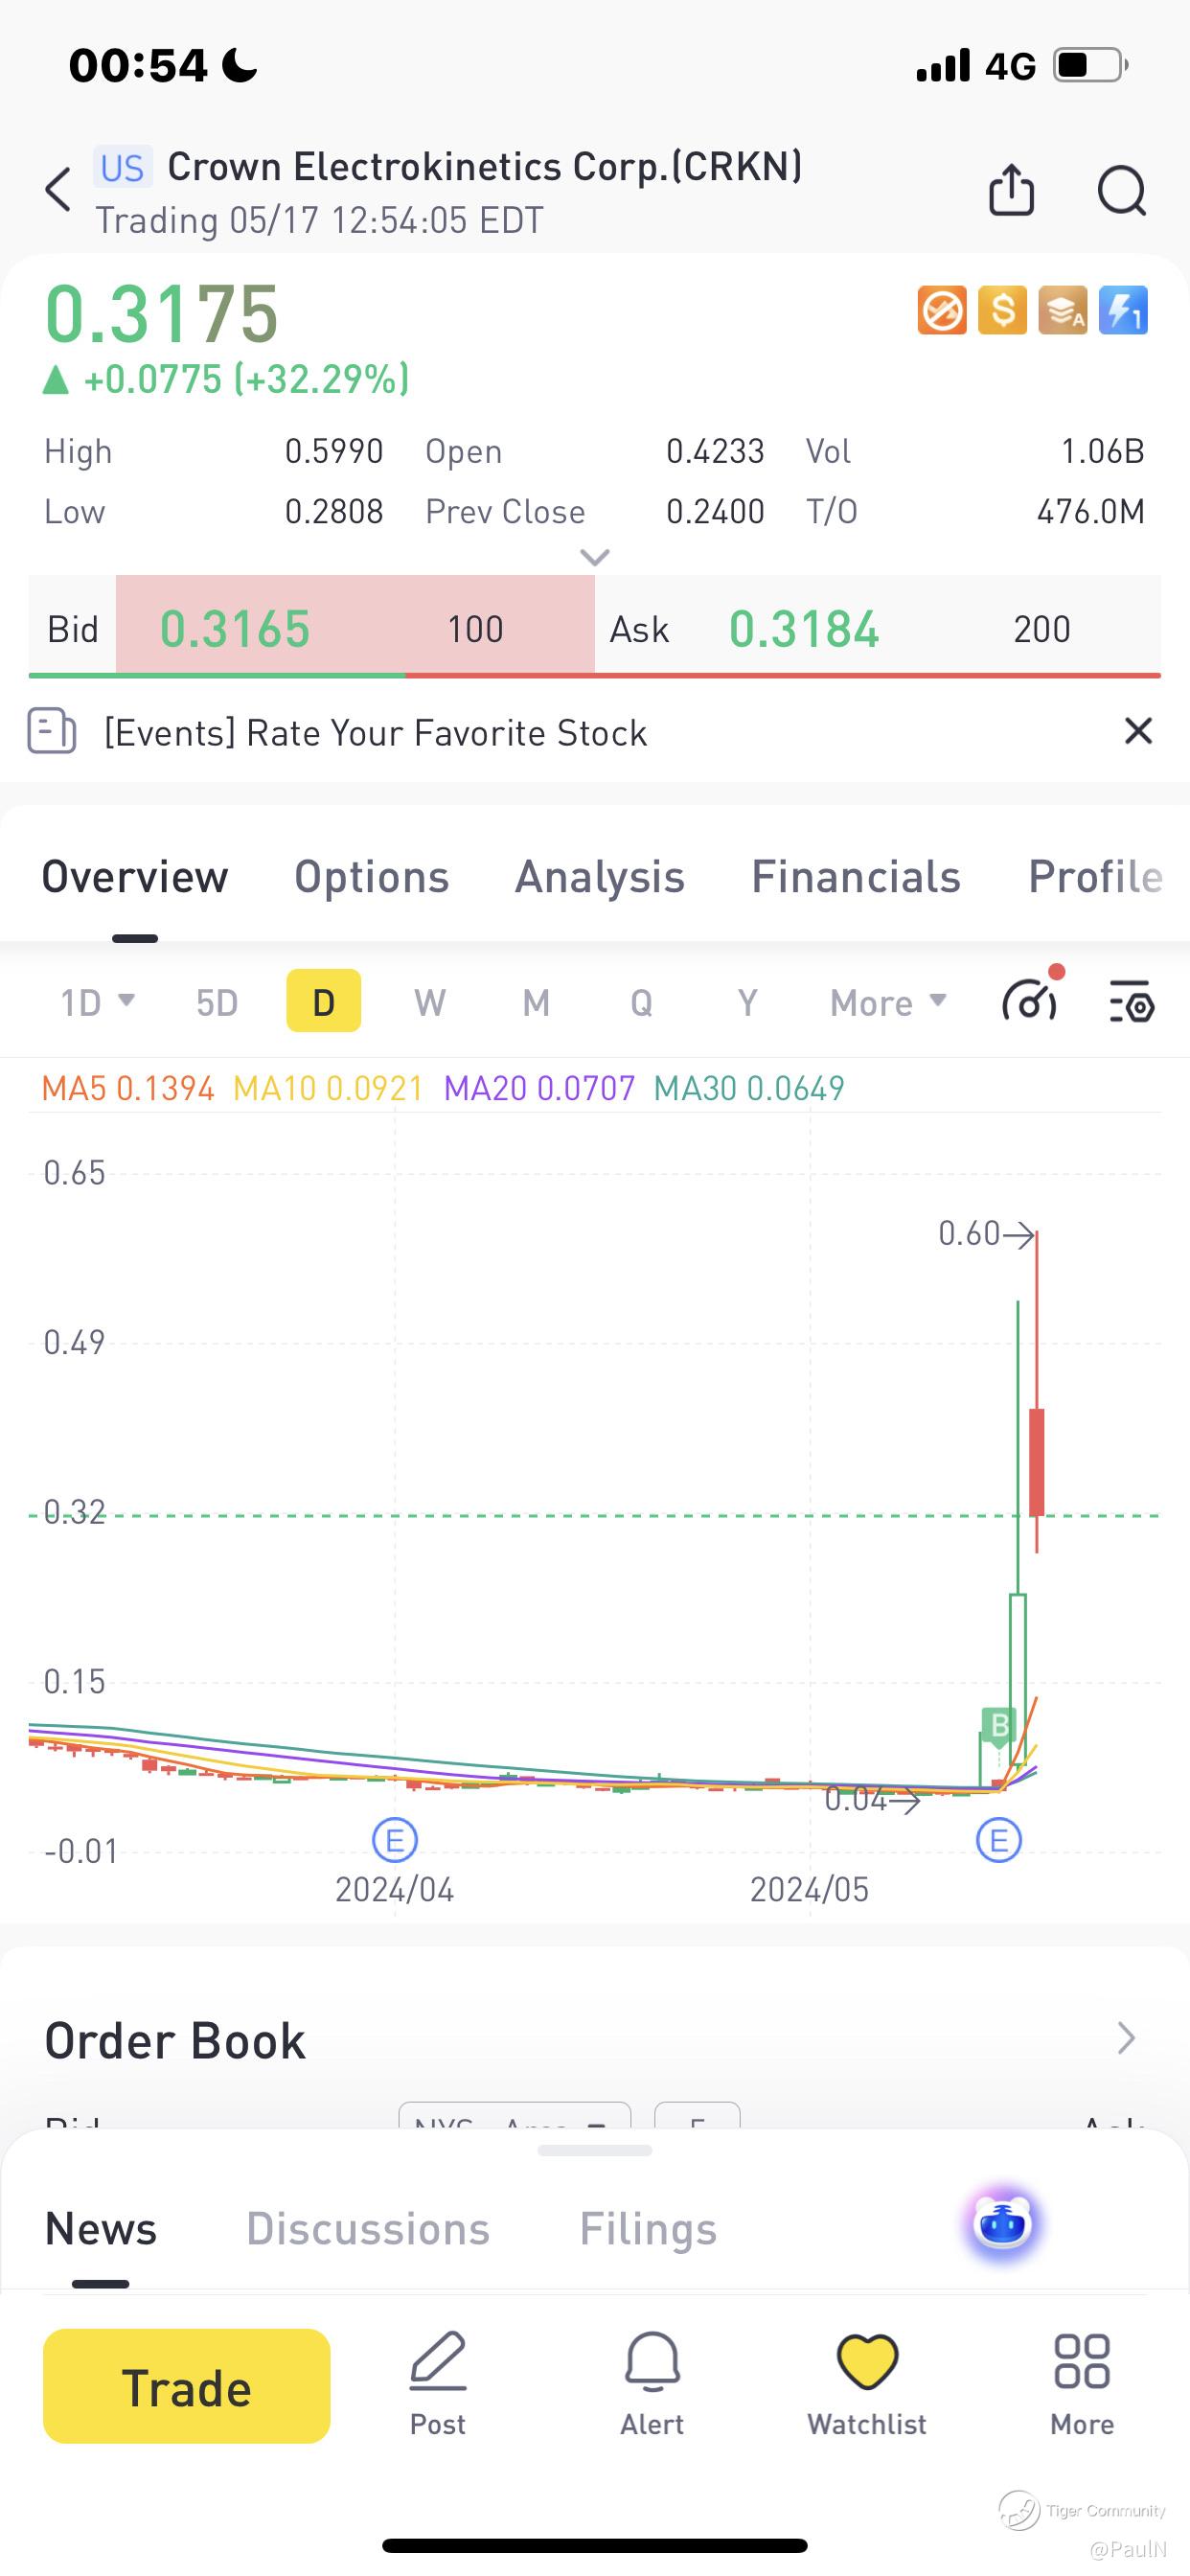Open Rate Your Favorite Stock event
The width and height of the screenshot is (1190, 2576).
376,733
